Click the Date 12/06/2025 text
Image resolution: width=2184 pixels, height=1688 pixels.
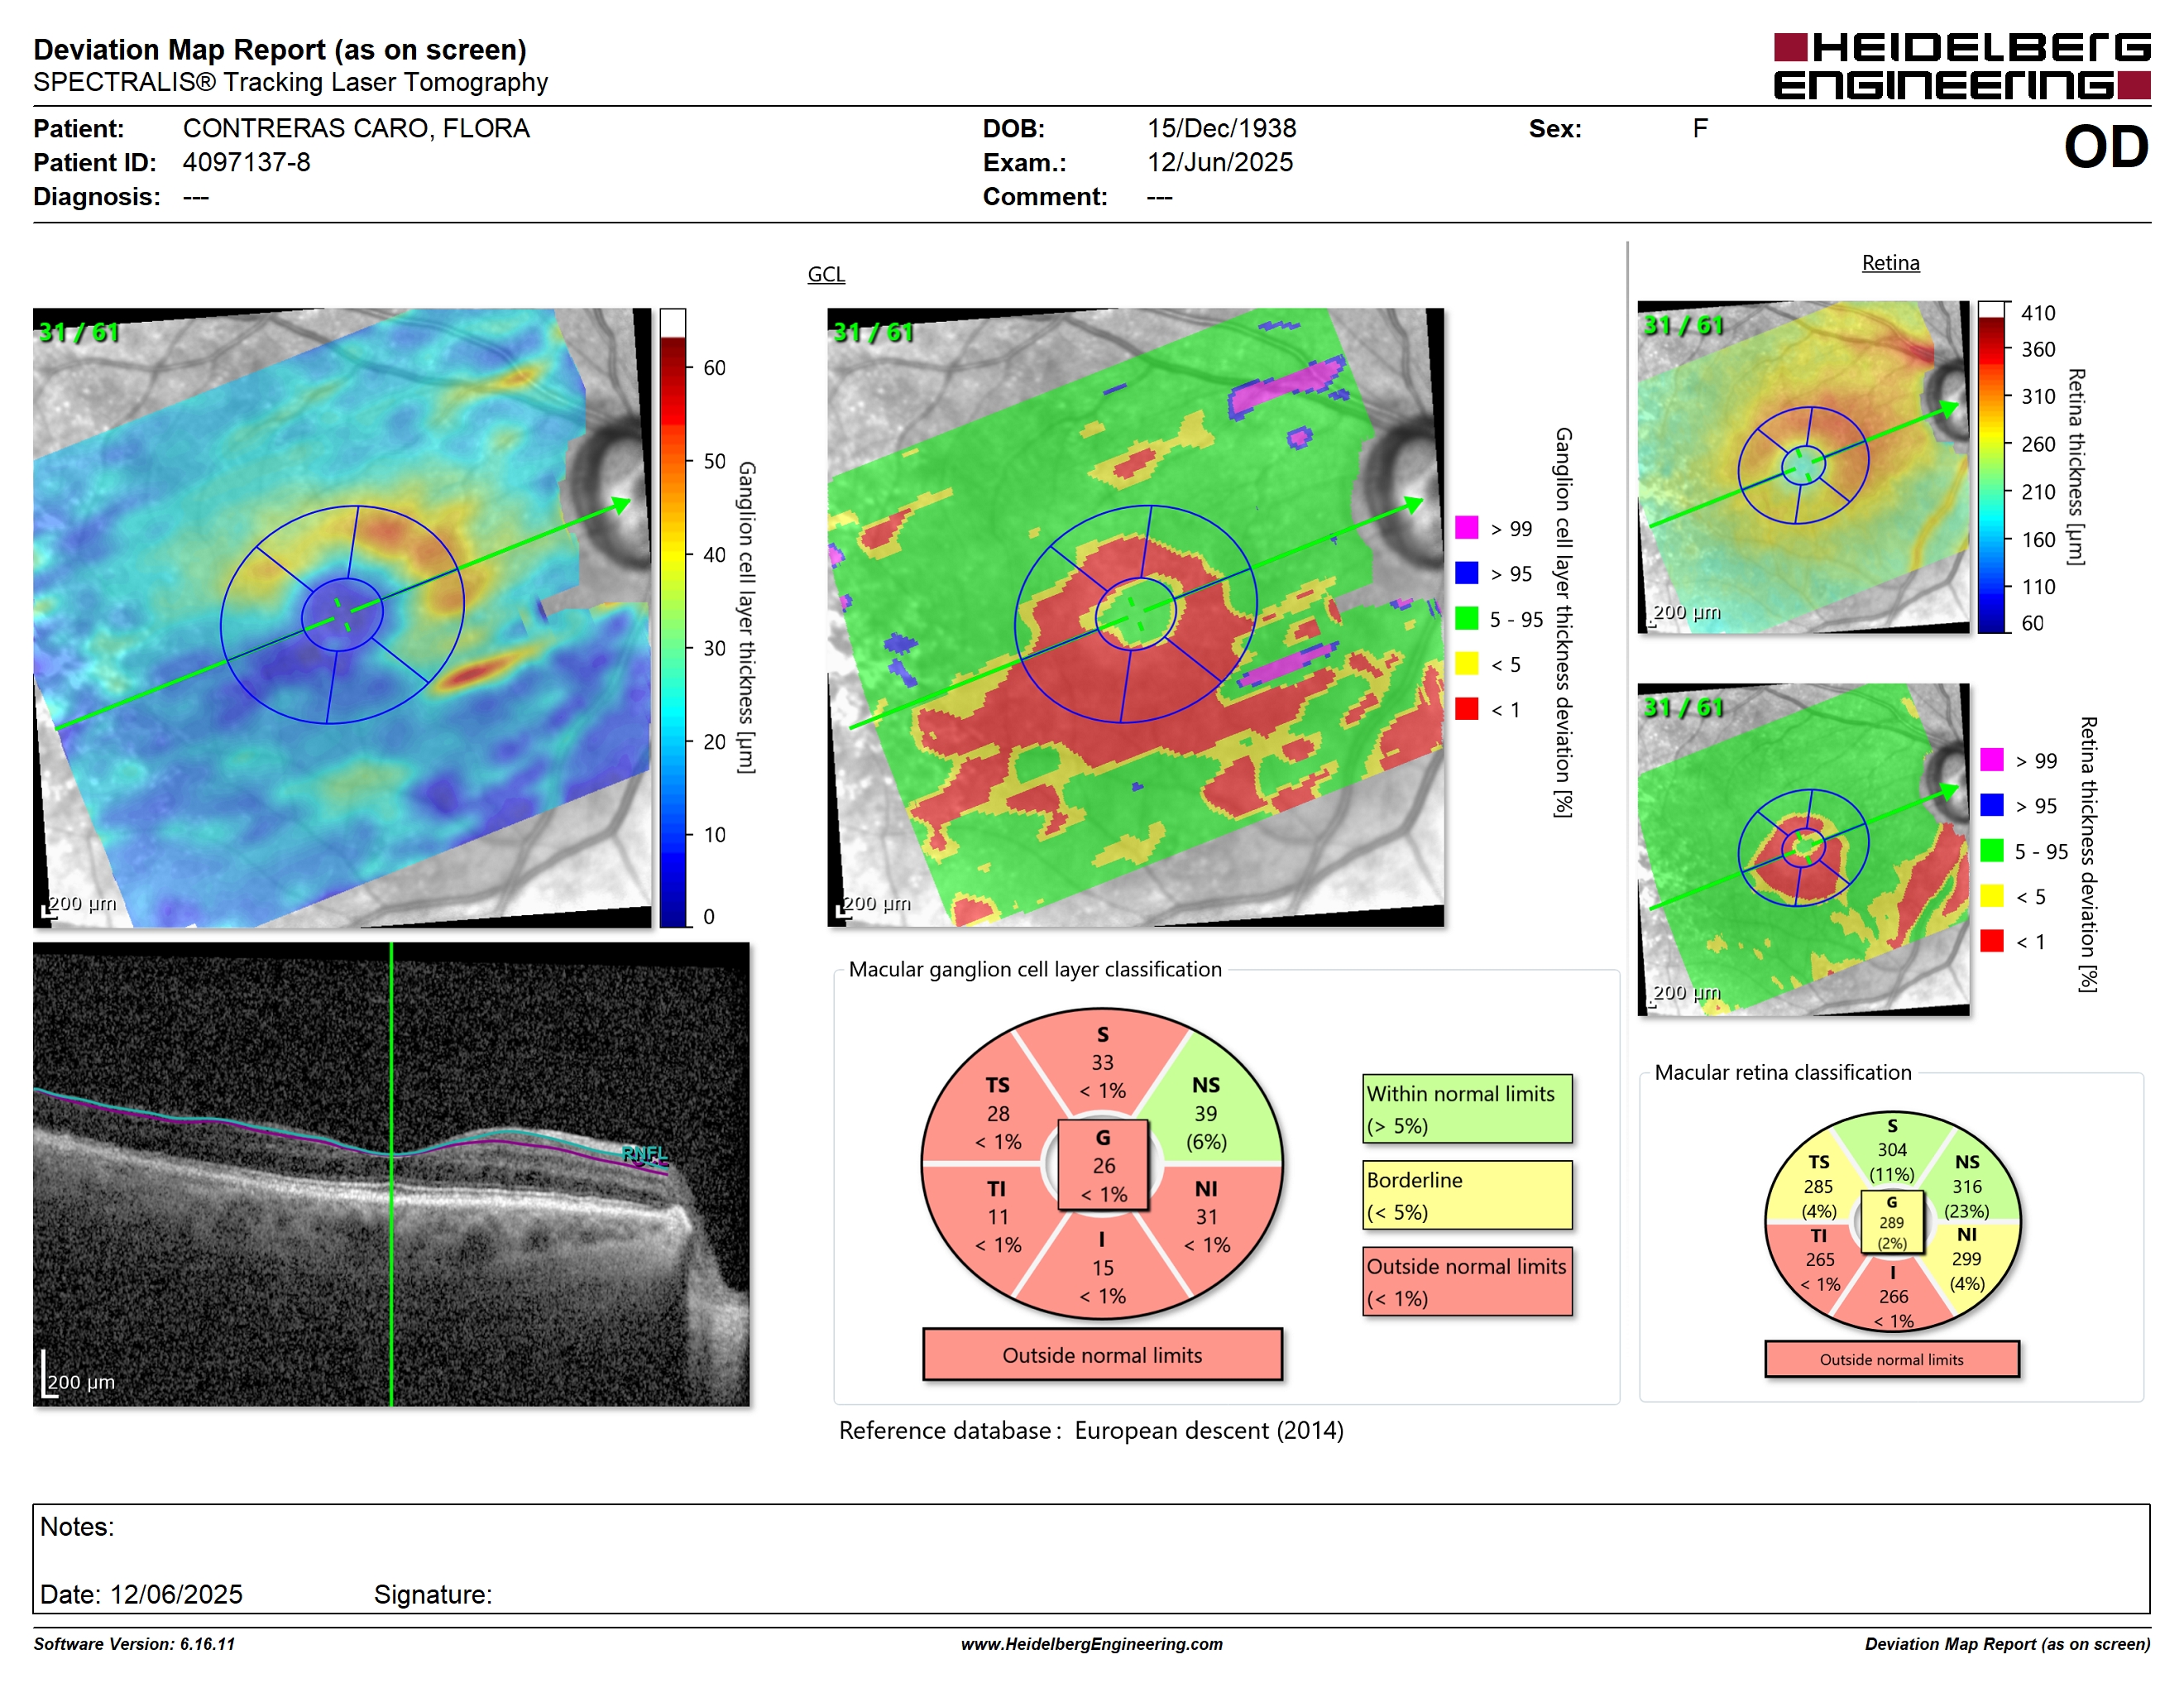(141, 1594)
